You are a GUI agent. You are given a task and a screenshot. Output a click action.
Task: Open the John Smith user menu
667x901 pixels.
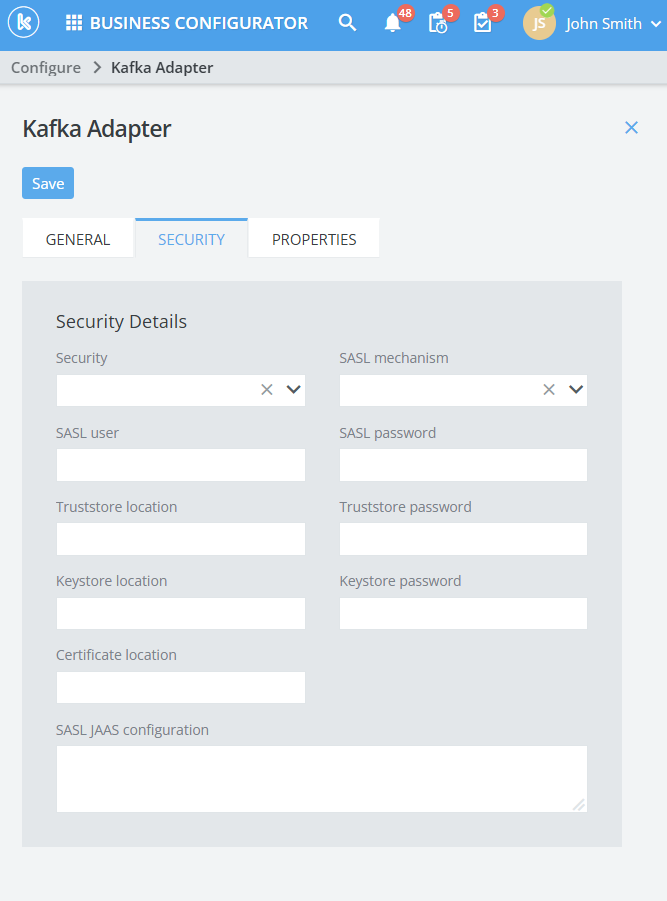coord(612,24)
